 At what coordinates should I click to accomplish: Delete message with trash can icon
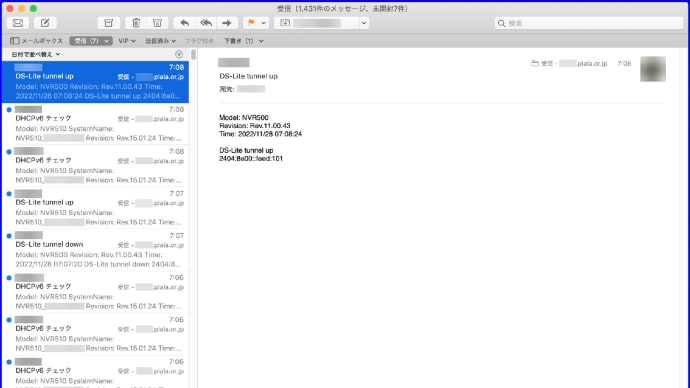[x=136, y=23]
